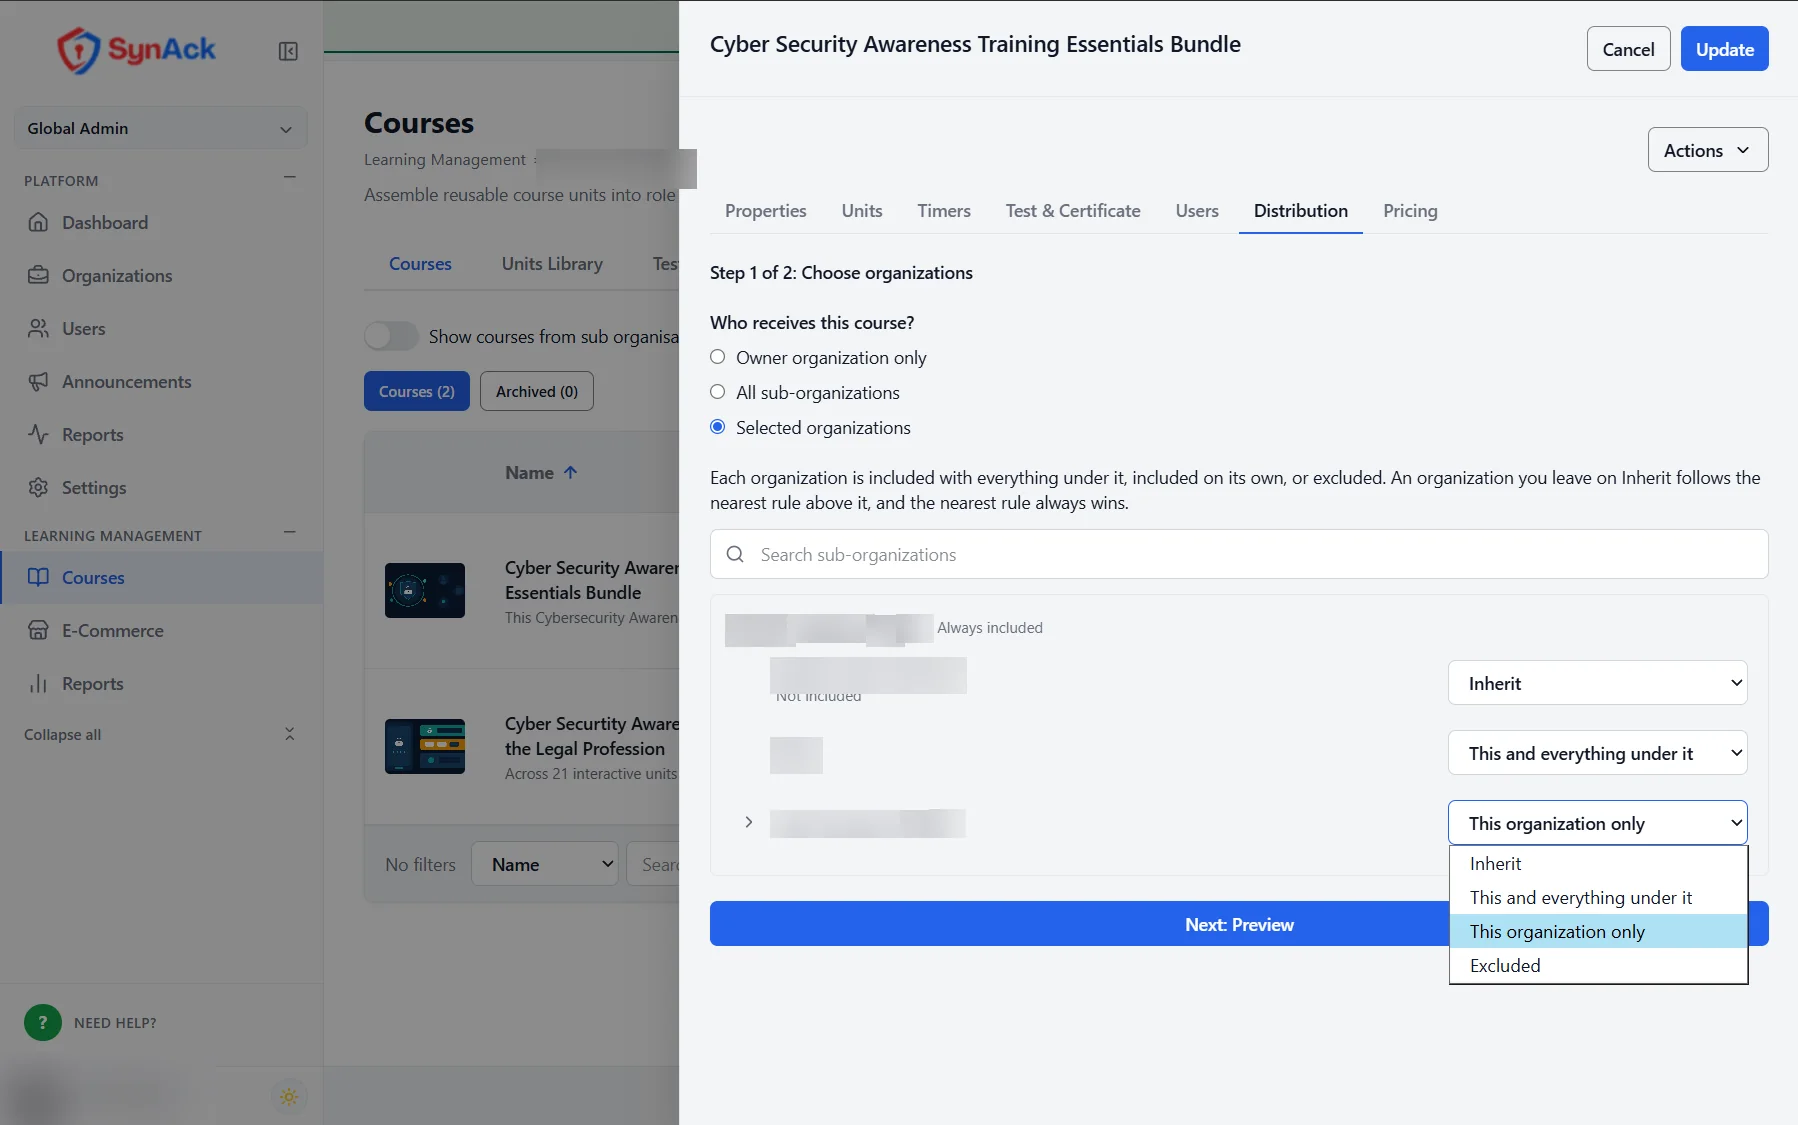The height and width of the screenshot is (1125, 1798).
Task: Click the Need Help? link
Action: [x=115, y=1023]
